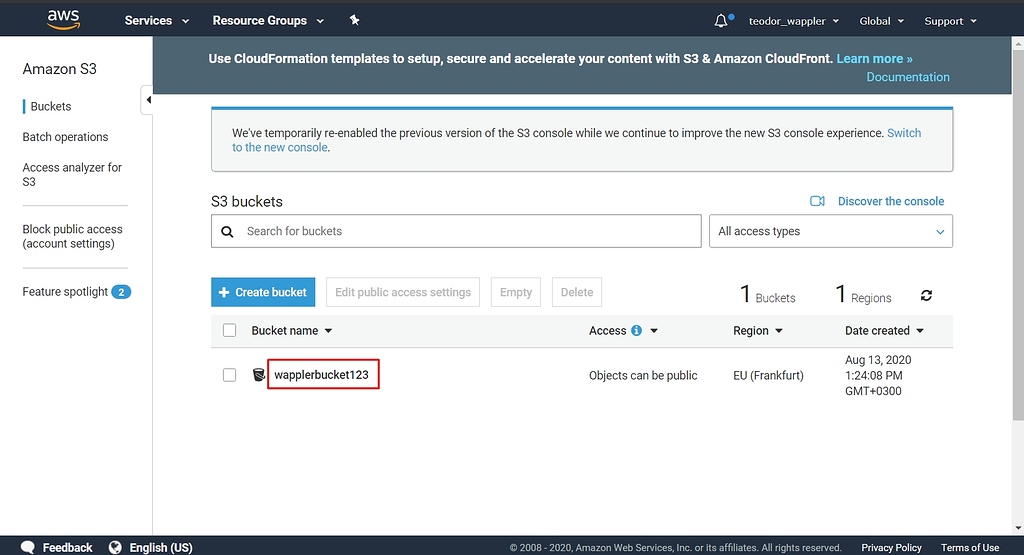Open the Global region dropdown
The image size is (1024, 555).
pos(882,21)
